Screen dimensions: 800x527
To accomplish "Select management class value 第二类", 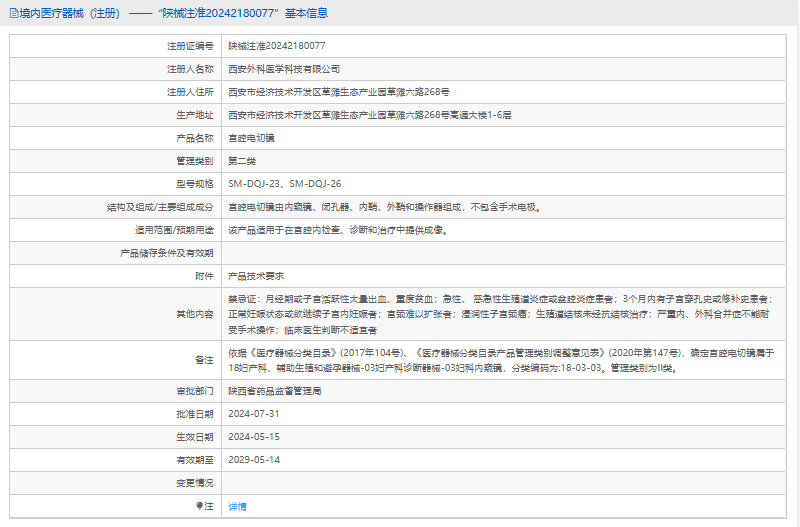I will coord(242,161).
